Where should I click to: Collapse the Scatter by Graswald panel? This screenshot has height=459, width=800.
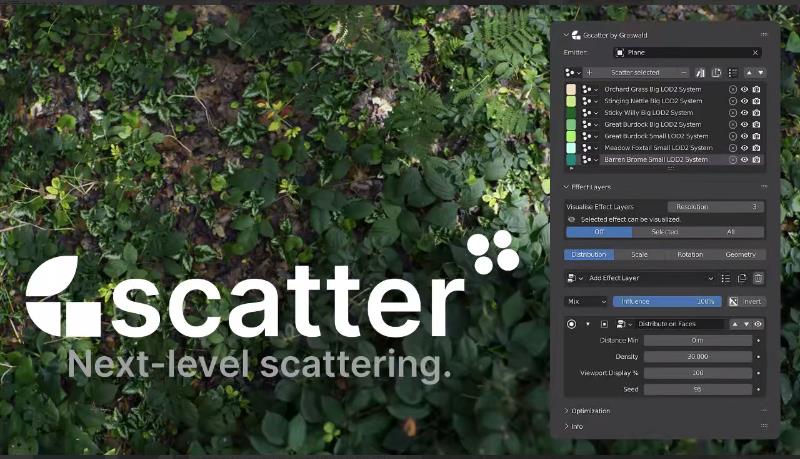pyautogui.click(x=565, y=35)
